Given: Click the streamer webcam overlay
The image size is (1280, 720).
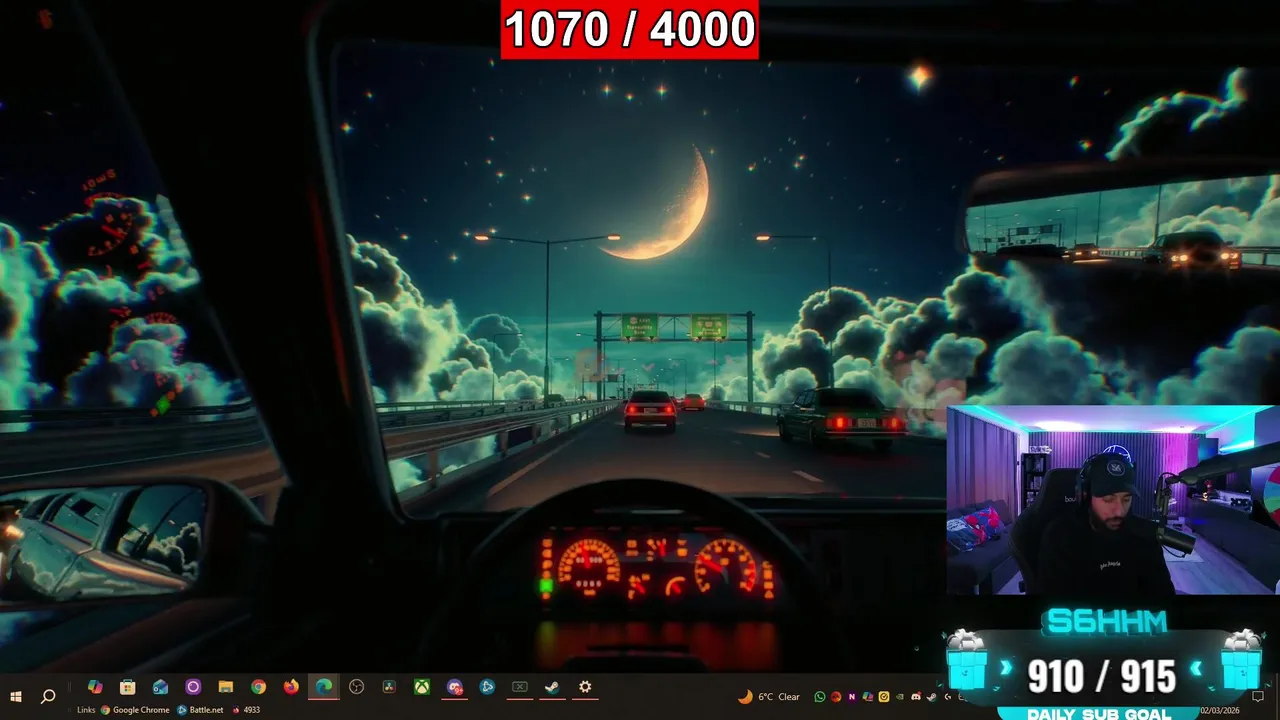Looking at the screenshot, I should tap(1113, 500).
